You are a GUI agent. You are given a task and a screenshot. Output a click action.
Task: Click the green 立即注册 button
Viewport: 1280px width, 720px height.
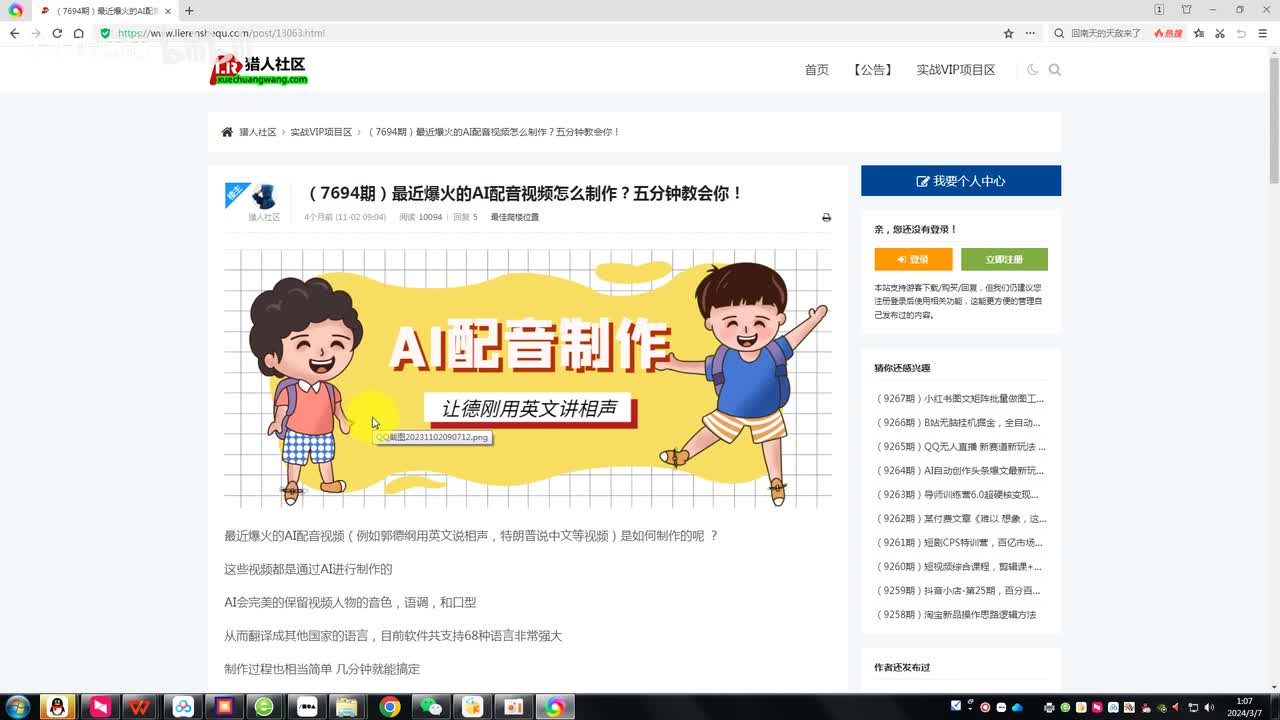click(1004, 259)
